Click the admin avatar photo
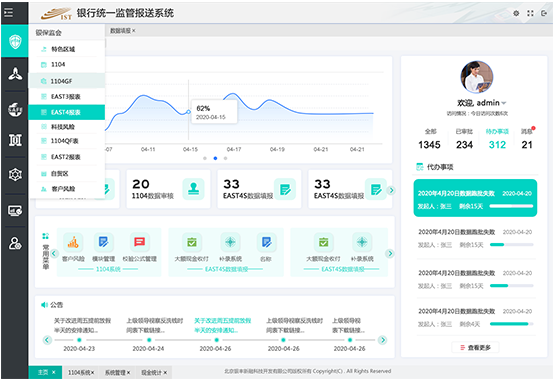The image size is (560, 381). [476, 77]
